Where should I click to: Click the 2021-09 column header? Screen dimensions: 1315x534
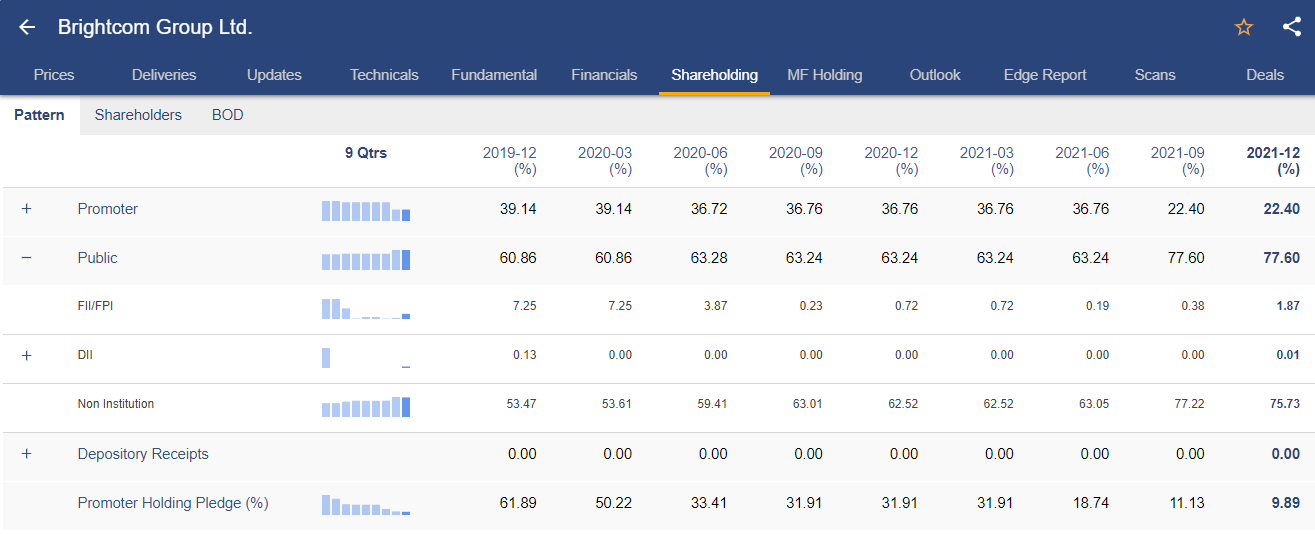(1178, 161)
